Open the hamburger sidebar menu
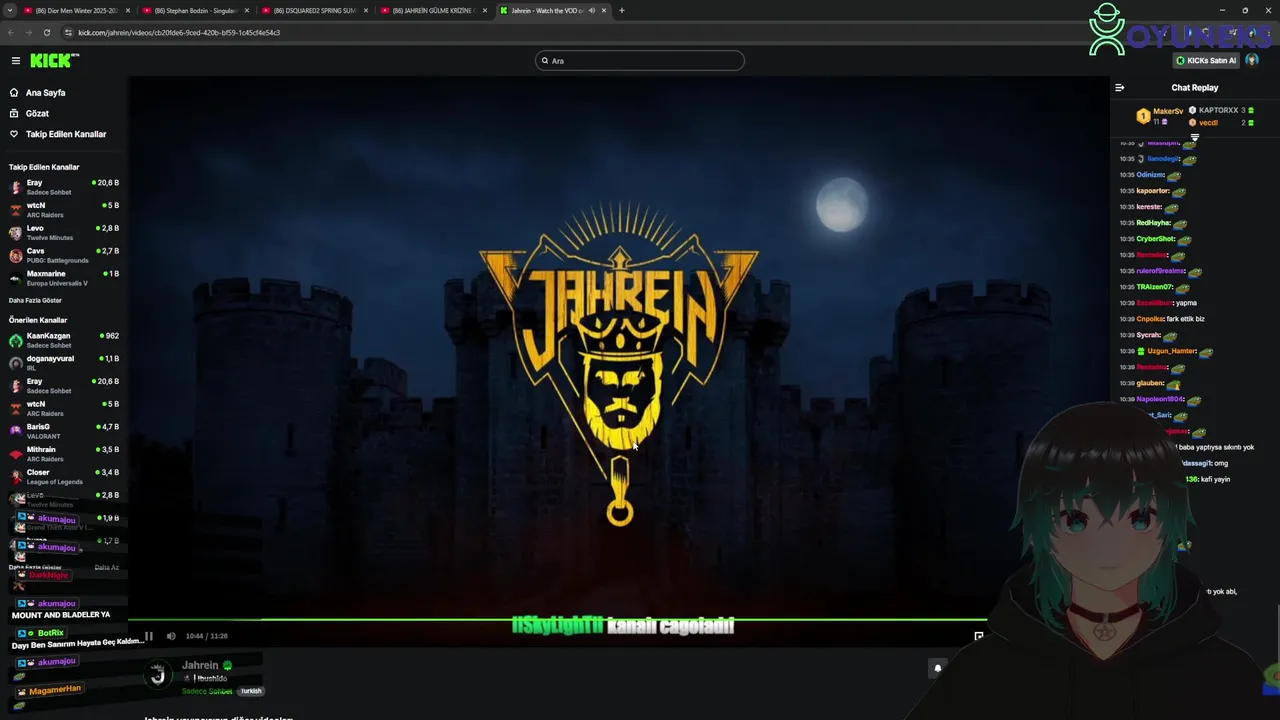This screenshot has height=720, width=1280. 16,61
